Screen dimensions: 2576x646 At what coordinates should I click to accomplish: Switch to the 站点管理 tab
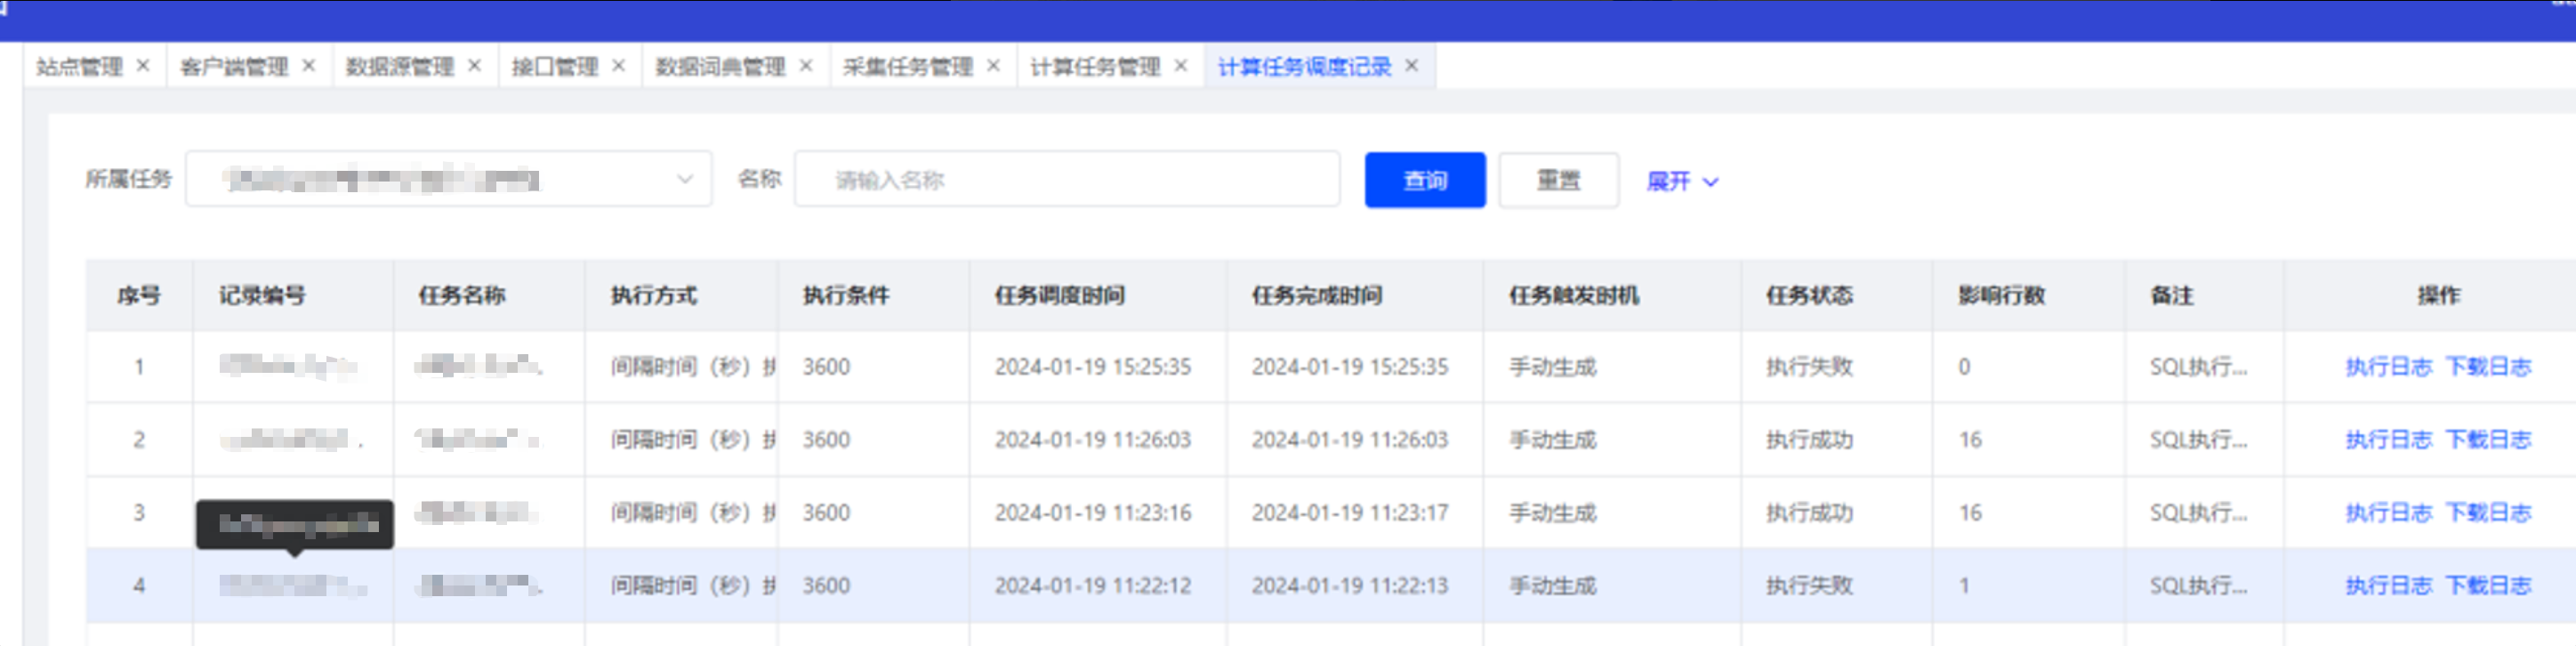pyautogui.click(x=79, y=67)
